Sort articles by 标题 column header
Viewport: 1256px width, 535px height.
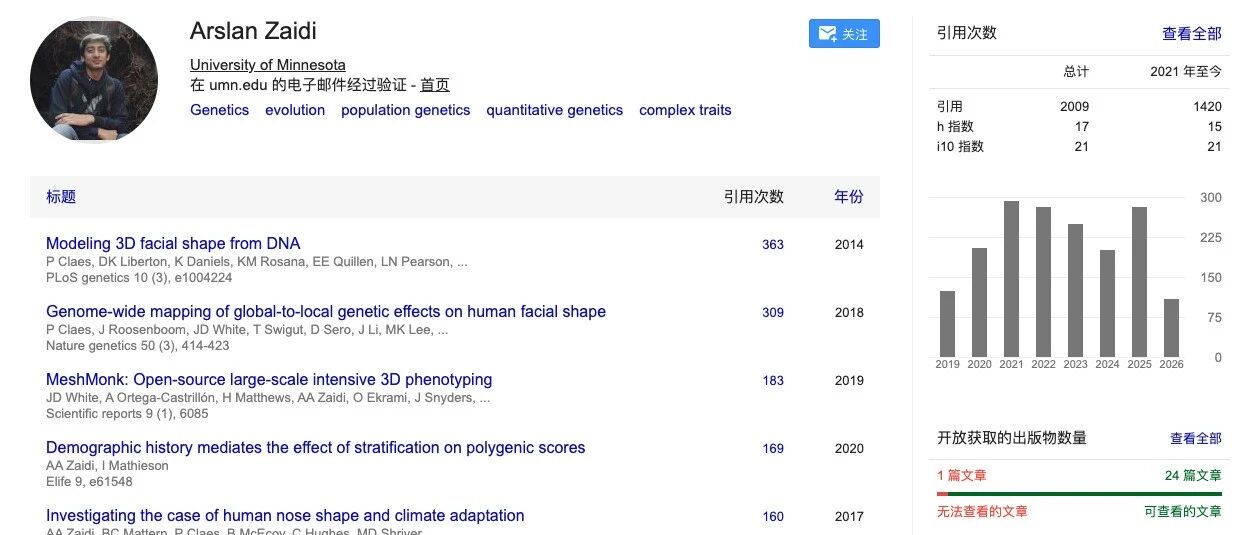click(61, 197)
